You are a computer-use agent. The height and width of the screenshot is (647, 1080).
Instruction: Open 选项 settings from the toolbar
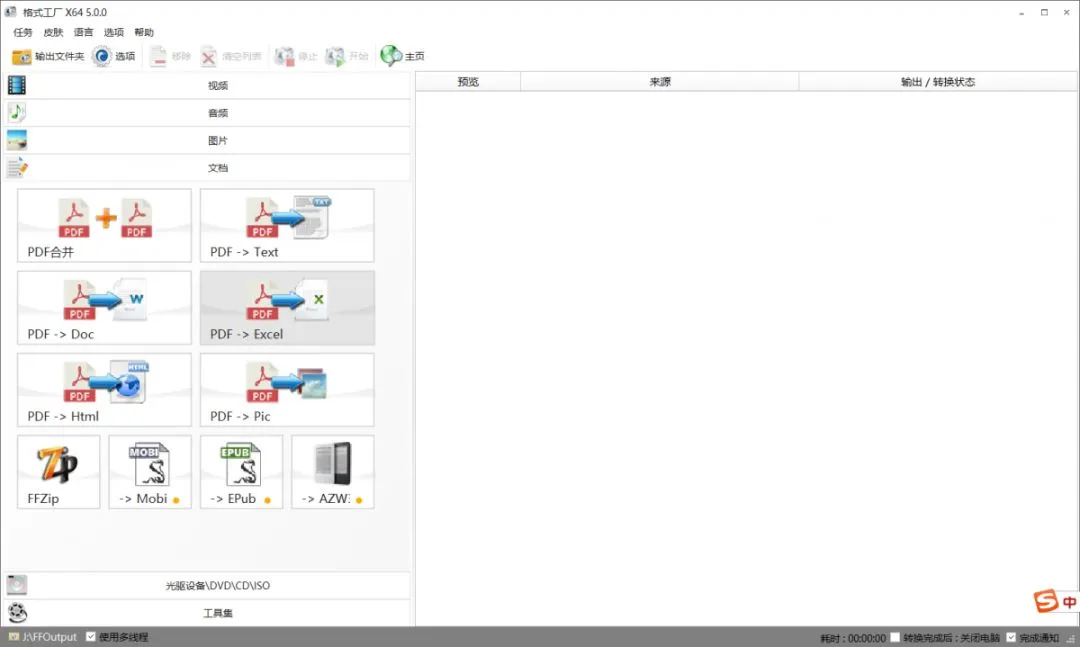click(x=114, y=57)
